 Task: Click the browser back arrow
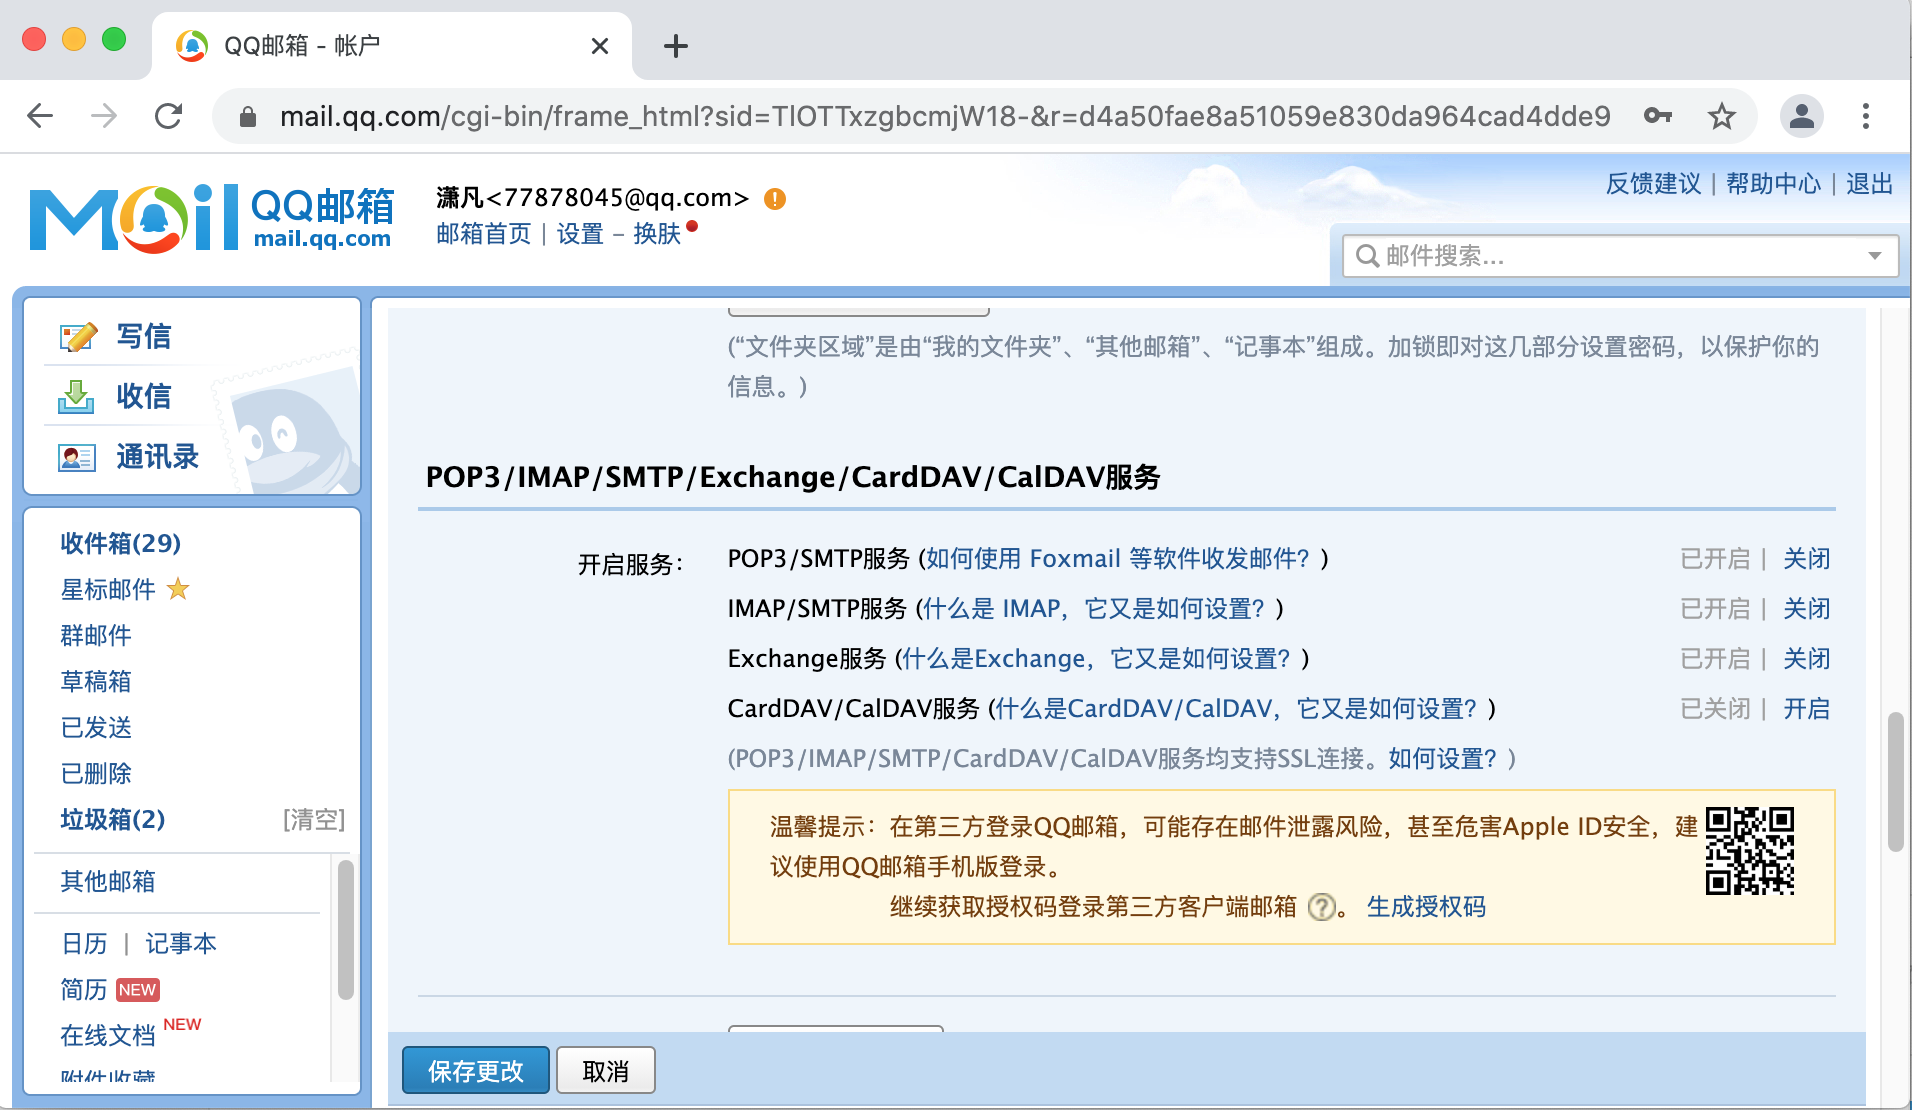[x=40, y=116]
